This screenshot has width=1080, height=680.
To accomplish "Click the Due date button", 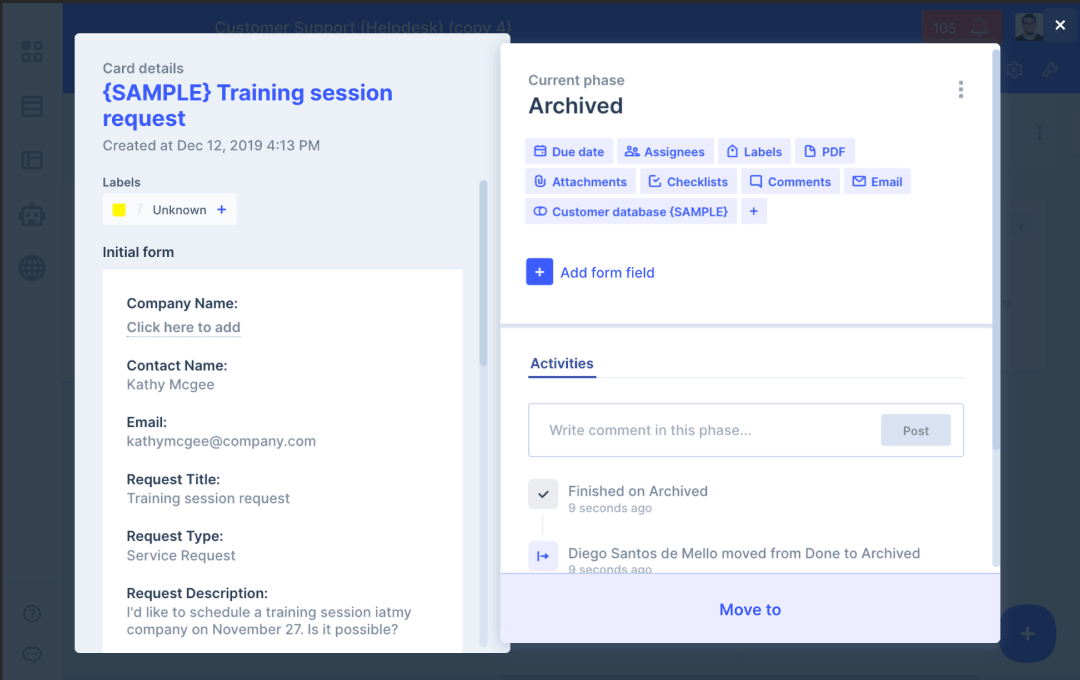I will (568, 152).
